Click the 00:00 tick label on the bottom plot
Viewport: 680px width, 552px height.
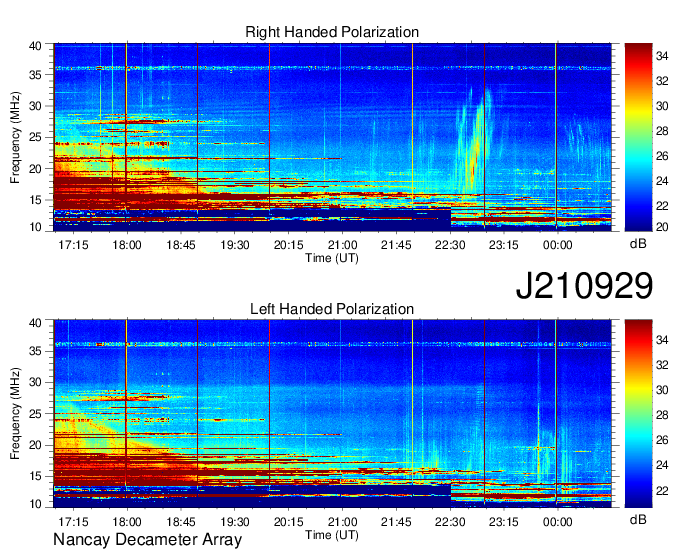tap(558, 522)
